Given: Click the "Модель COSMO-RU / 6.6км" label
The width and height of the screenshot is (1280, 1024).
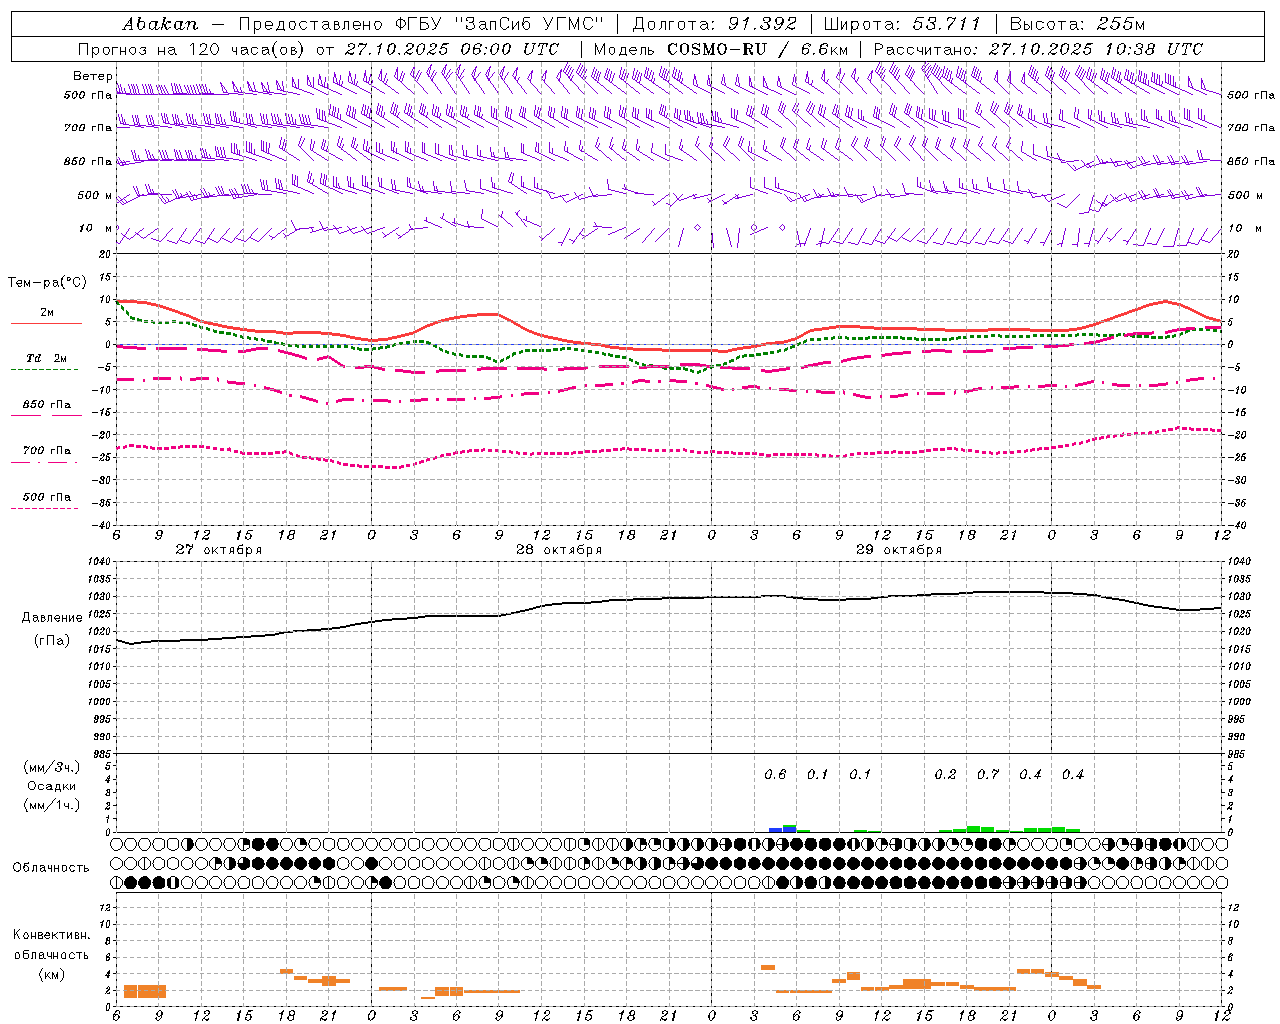Looking at the screenshot, I should coord(721,49).
